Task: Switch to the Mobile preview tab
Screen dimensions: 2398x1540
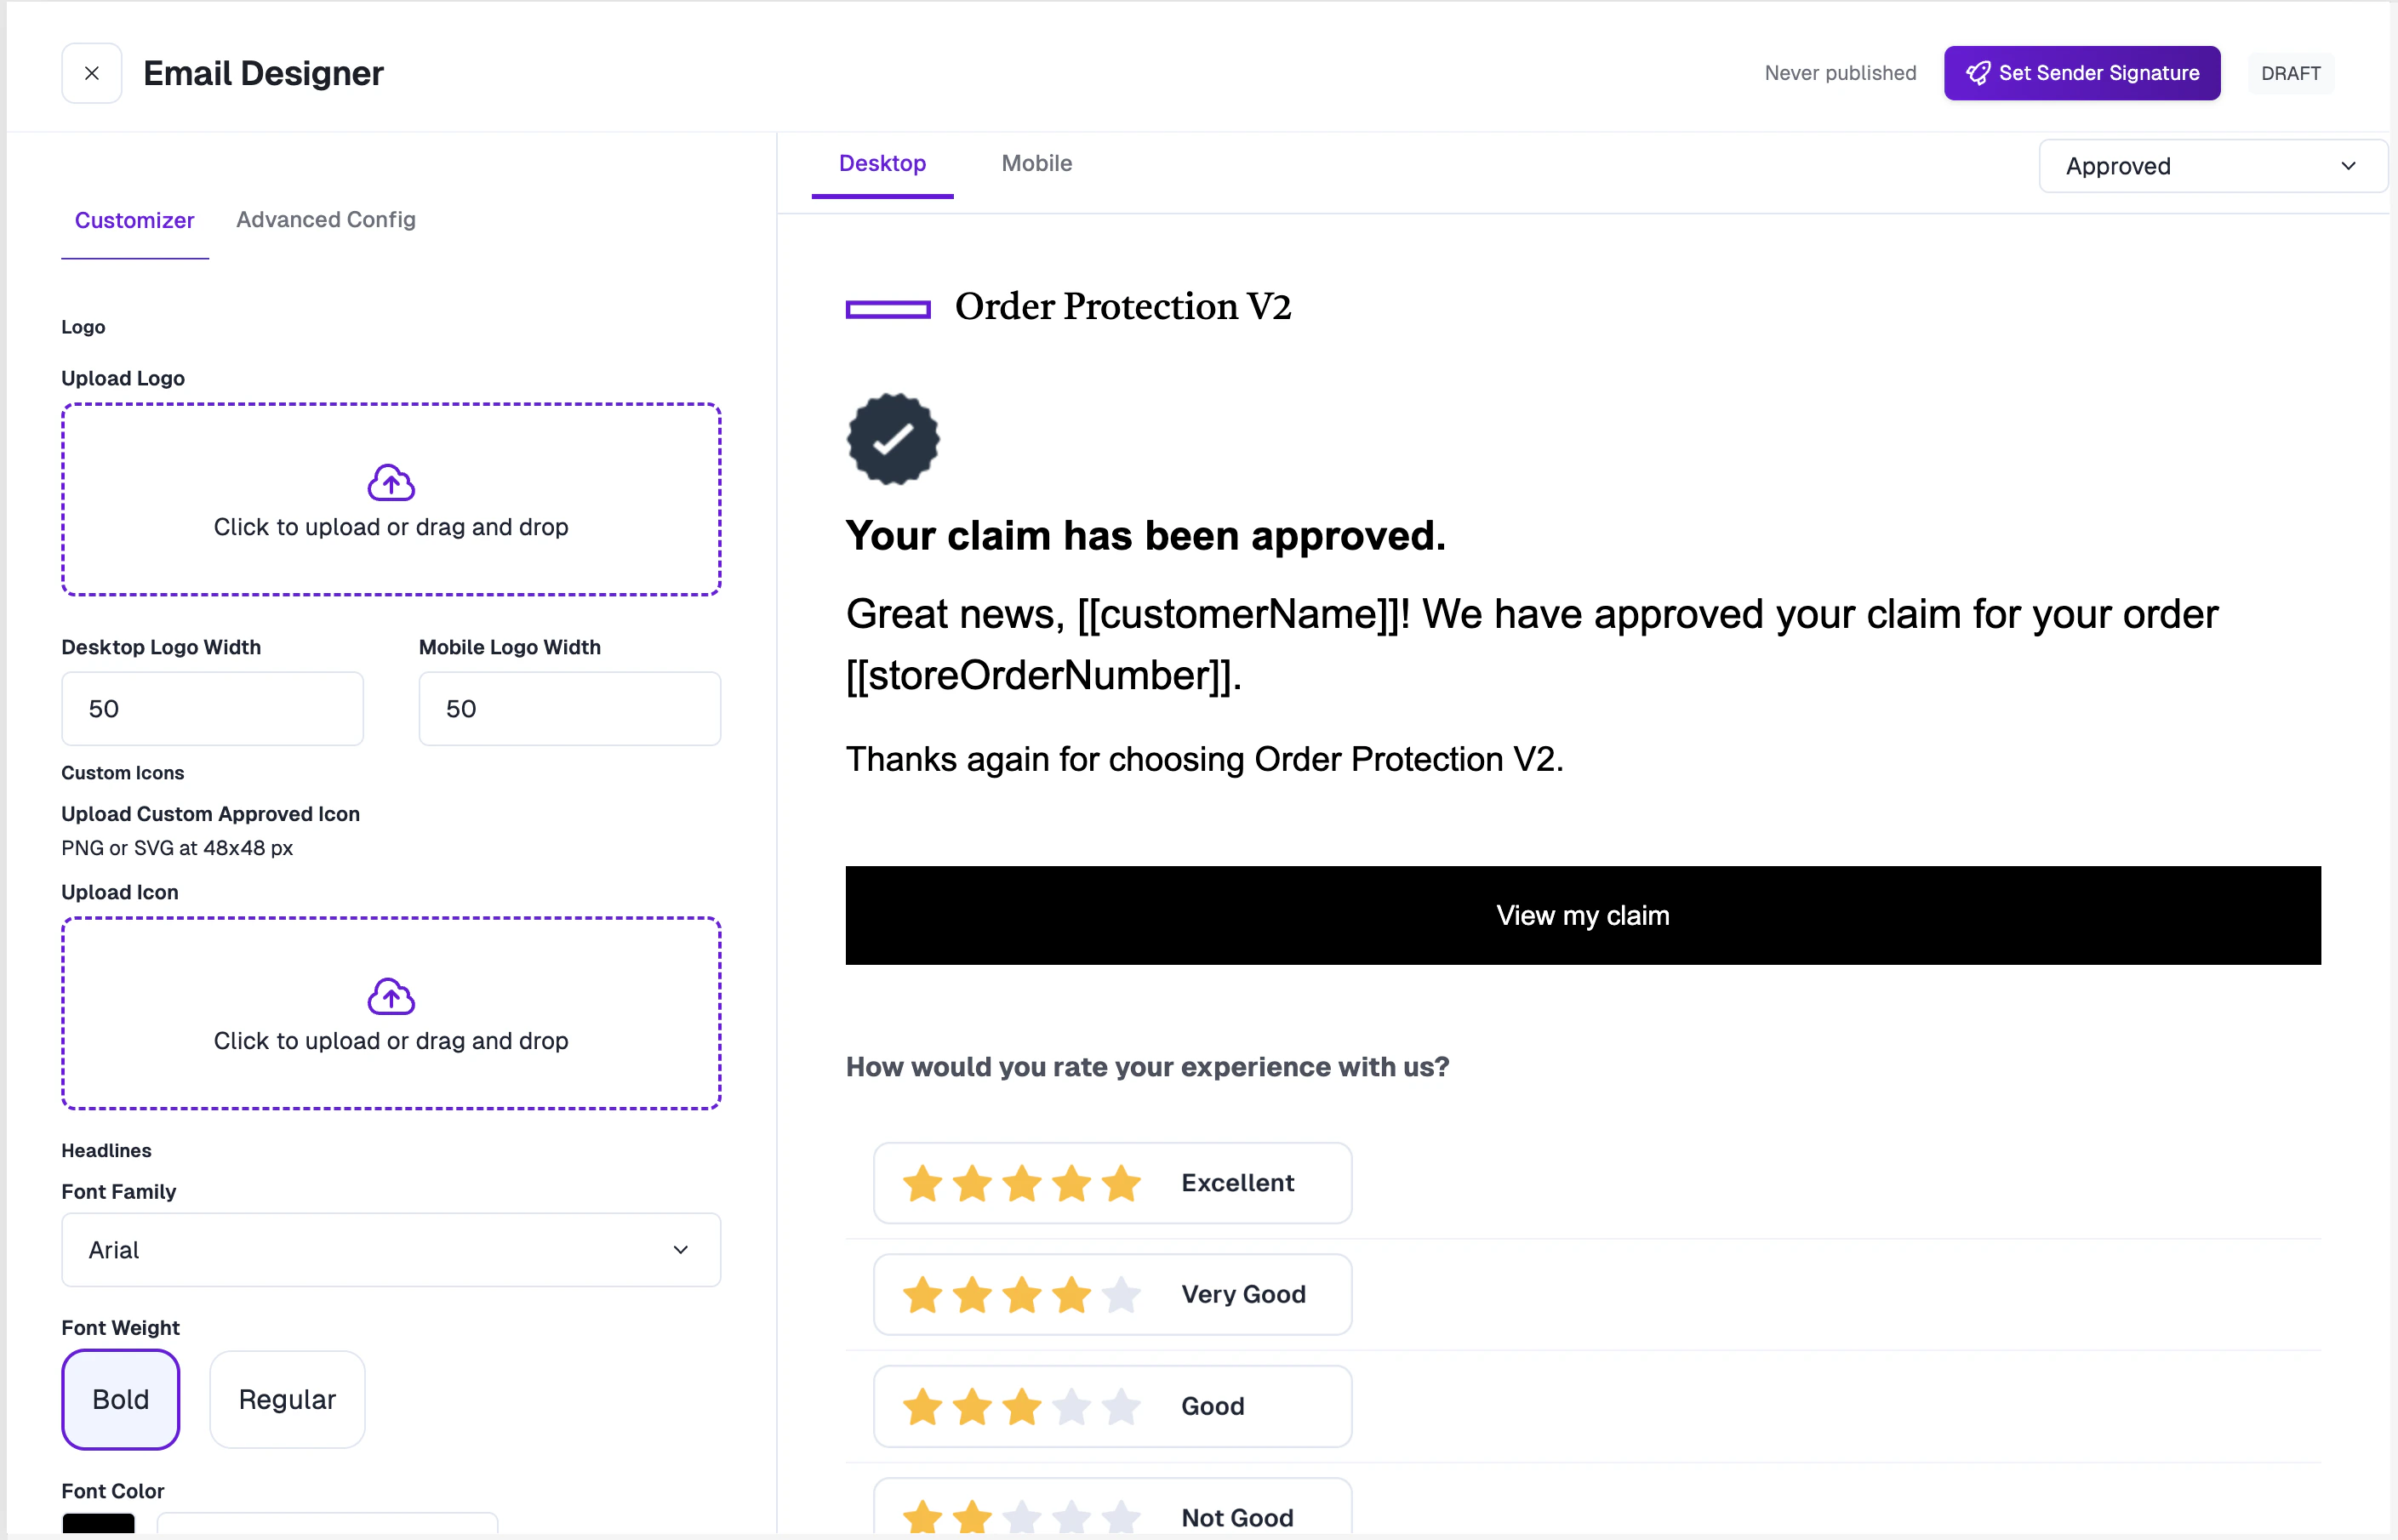Action: point(1036,163)
